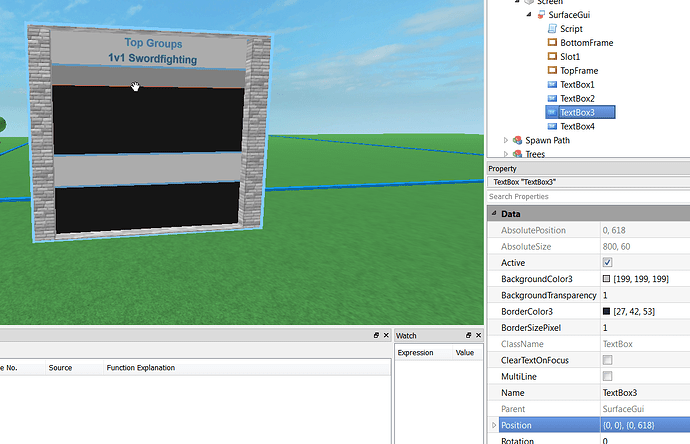
Task: Select TopFrame in Explorer
Action: pos(579,71)
